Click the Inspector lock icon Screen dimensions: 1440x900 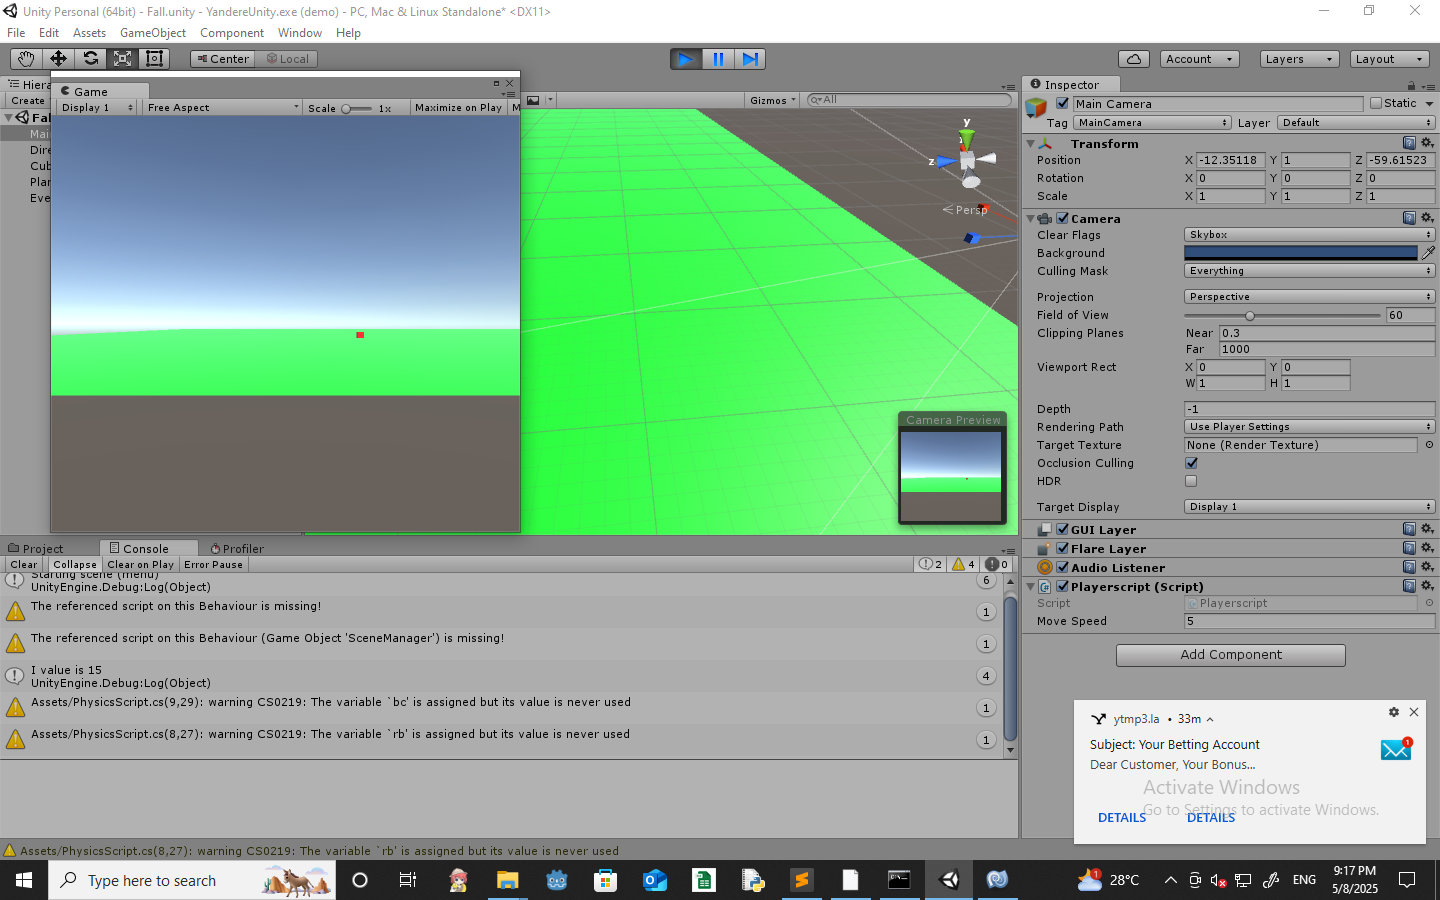click(1411, 86)
